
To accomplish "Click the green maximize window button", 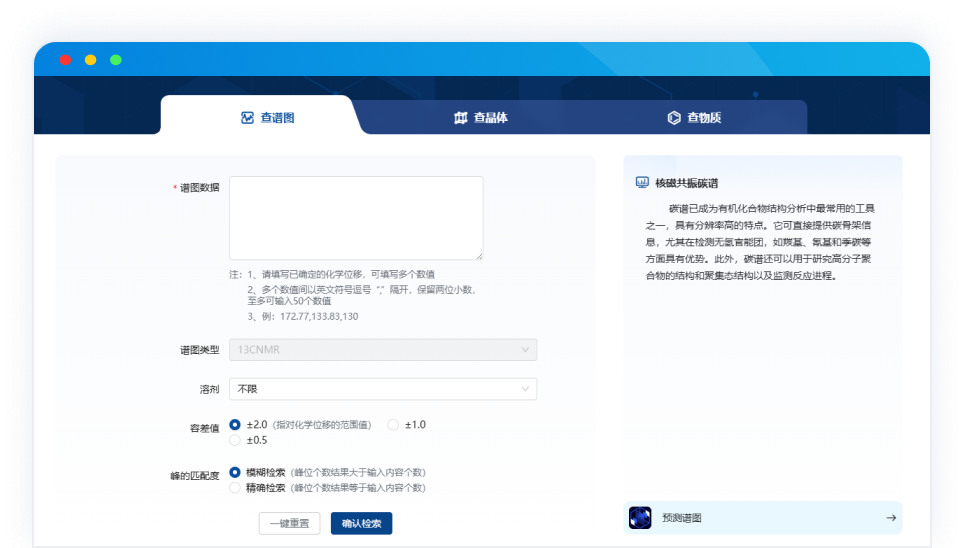I will pyautogui.click(x=116, y=60).
